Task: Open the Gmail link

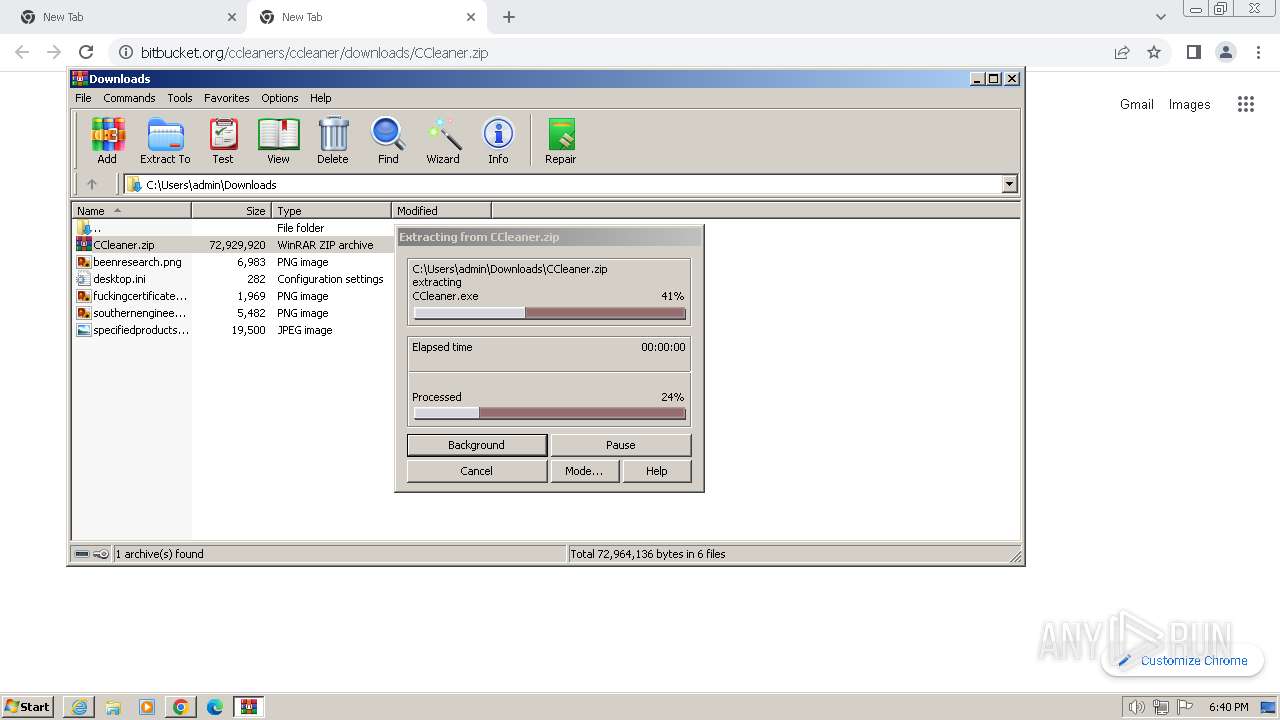Action: coord(1136,104)
